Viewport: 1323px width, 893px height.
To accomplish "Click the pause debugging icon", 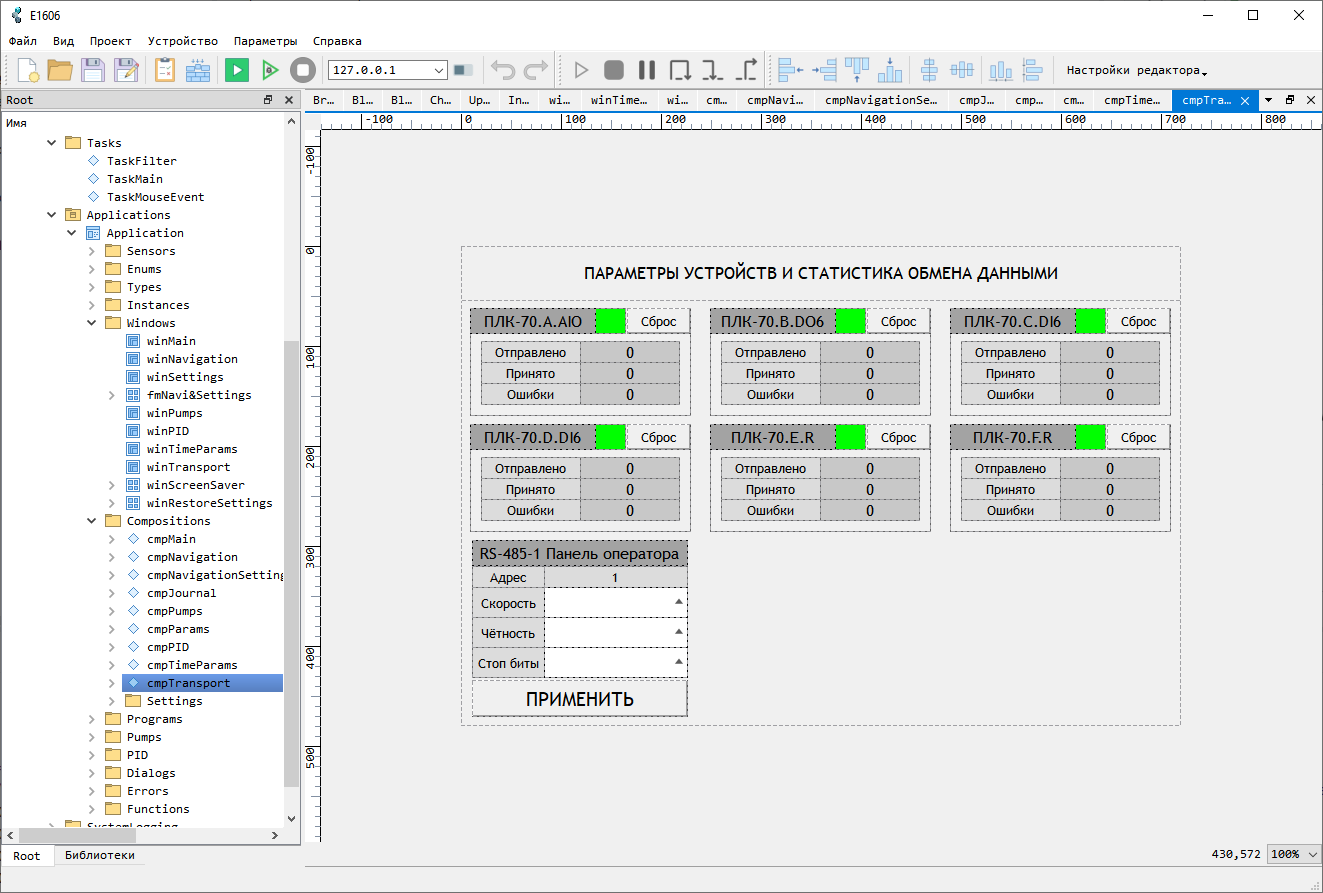I will coord(647,70).
